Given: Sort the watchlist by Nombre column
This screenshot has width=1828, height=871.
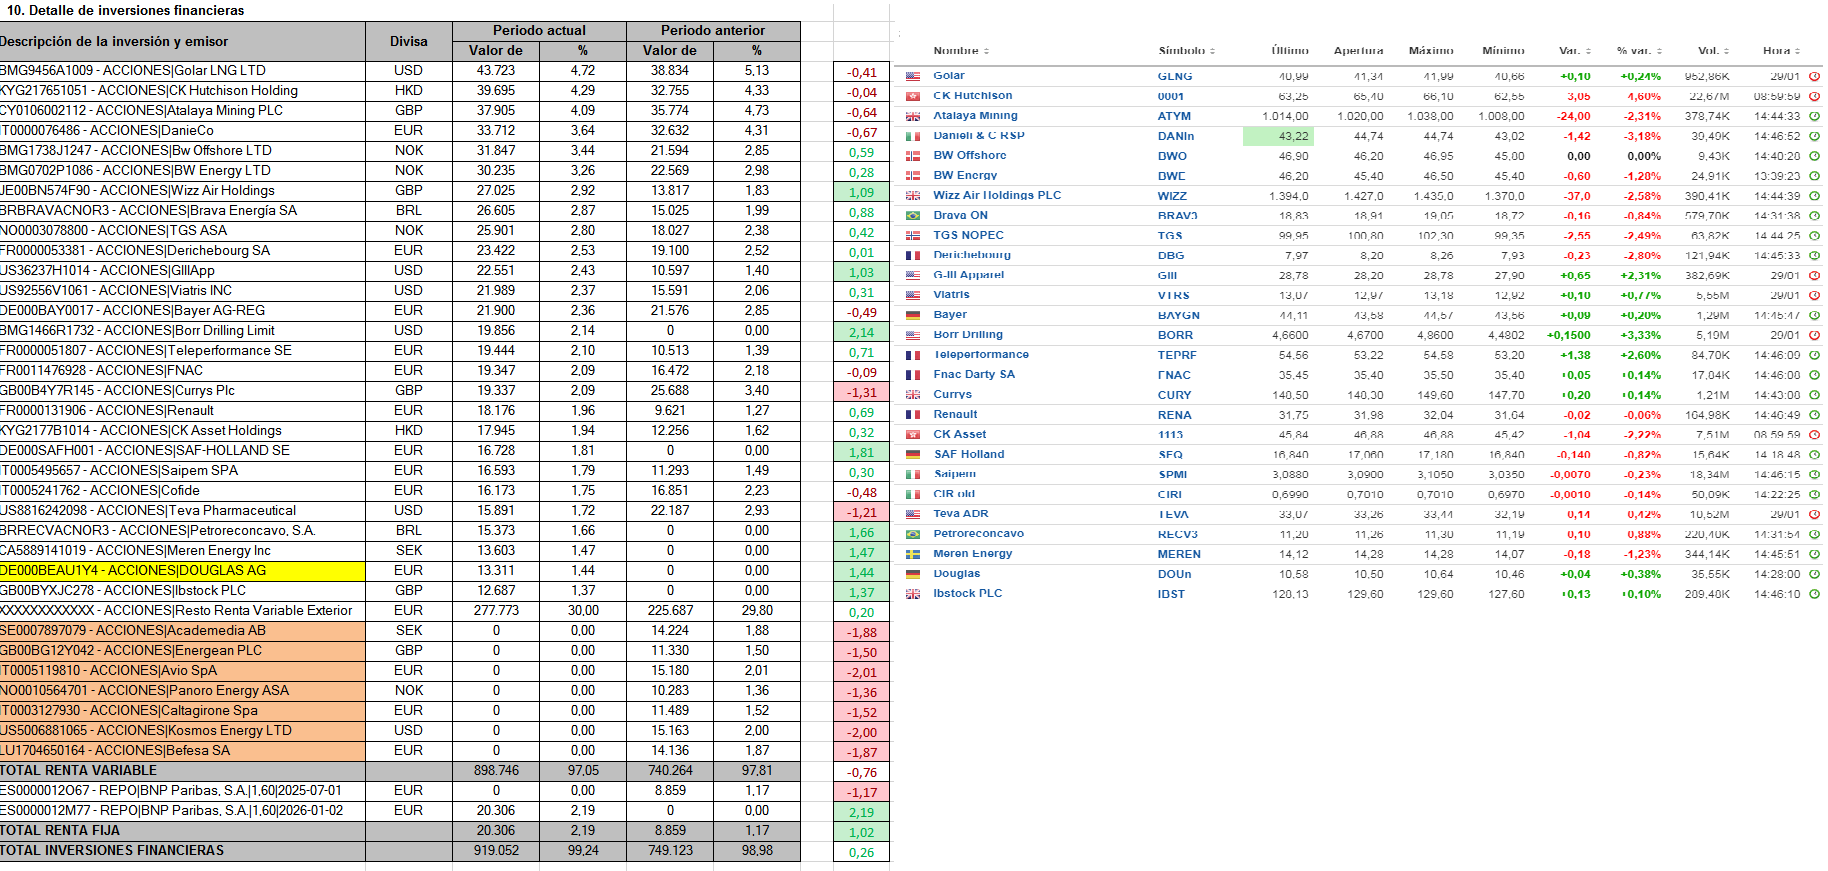Looking at the screenshot, I should coord(960,51).
